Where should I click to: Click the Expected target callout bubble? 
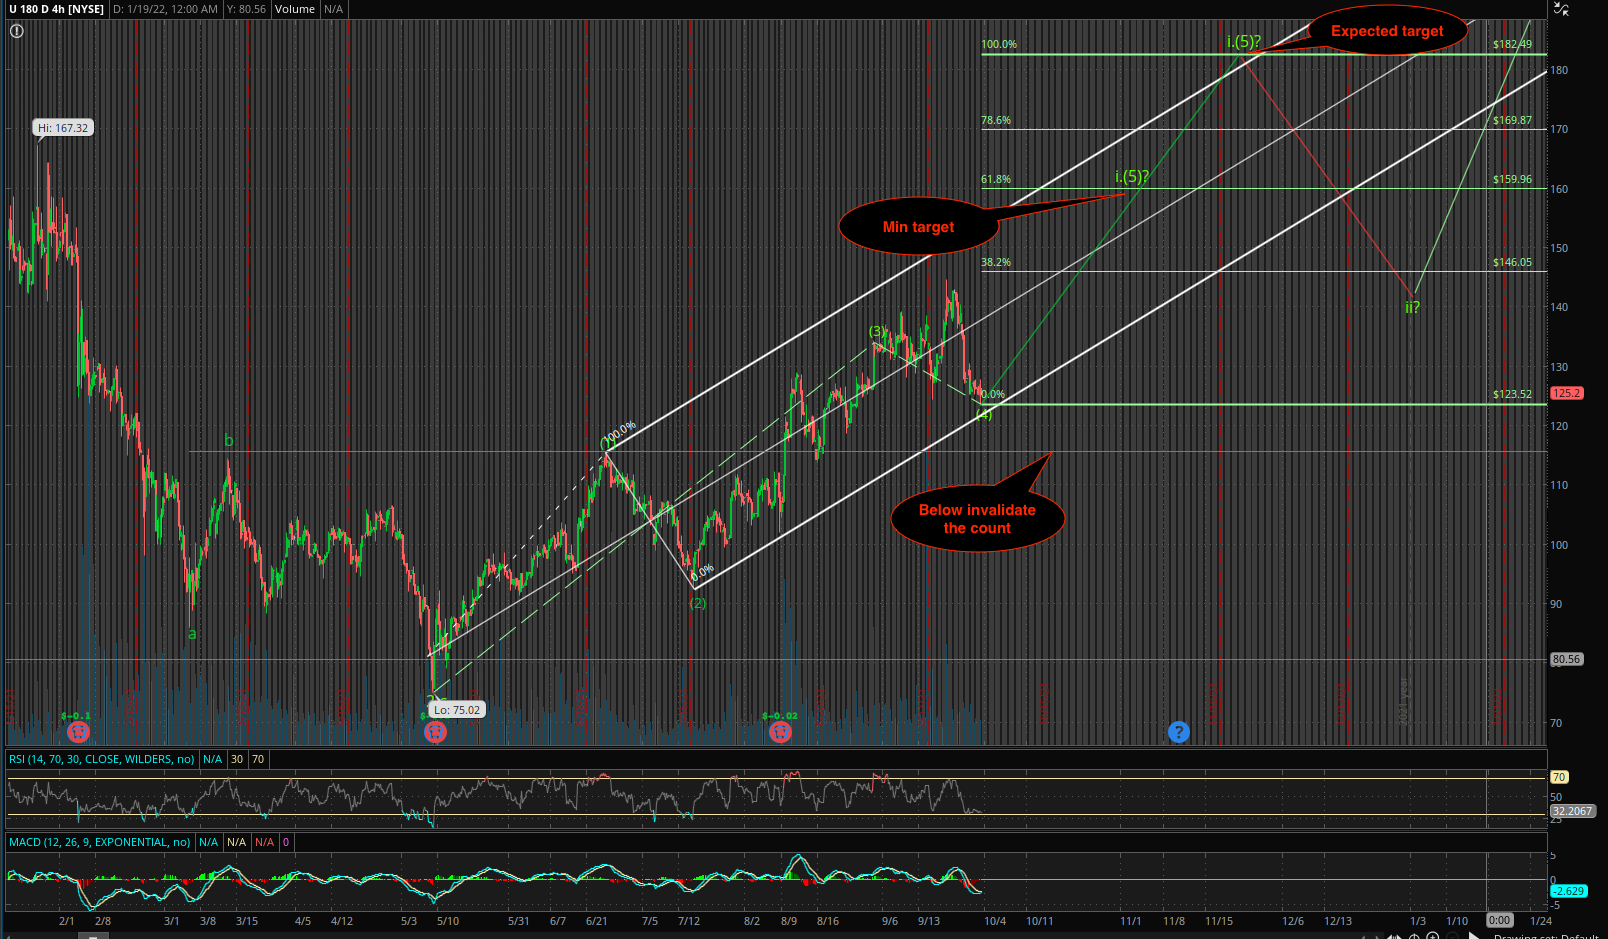click(1387, 31)
